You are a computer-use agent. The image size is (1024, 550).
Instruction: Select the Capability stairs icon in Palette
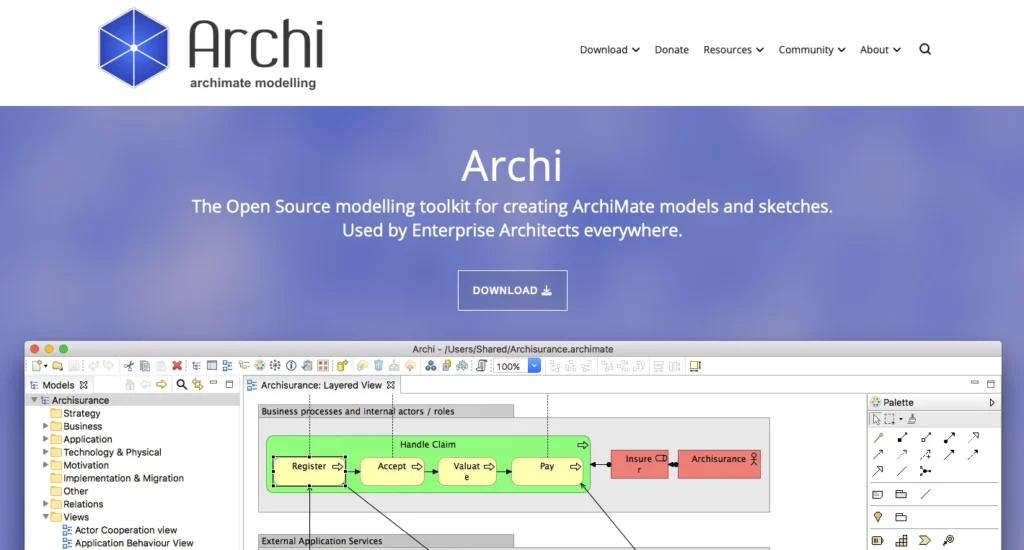pyautogui.click(x=901, y=540)
